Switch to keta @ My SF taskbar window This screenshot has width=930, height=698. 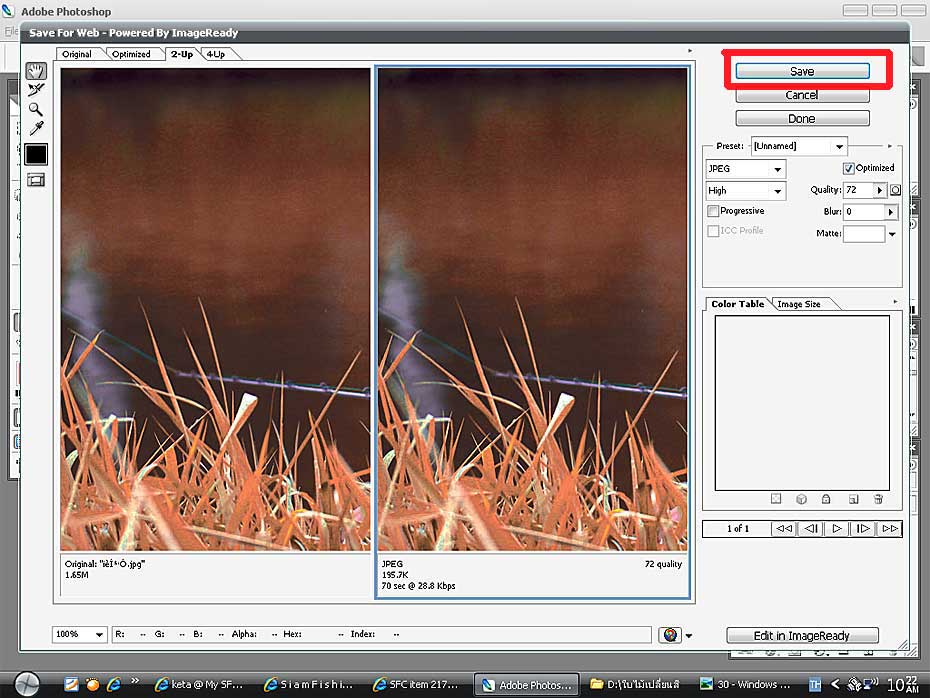[199, 684]
